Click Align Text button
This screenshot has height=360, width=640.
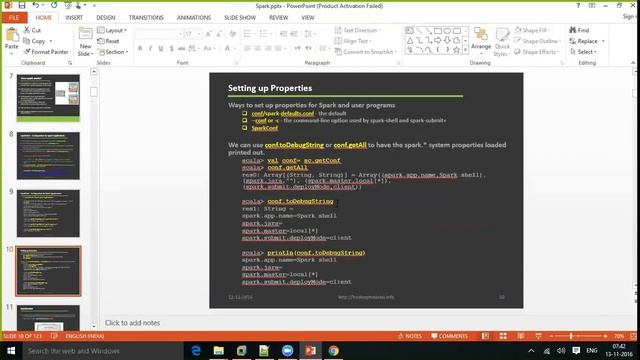coord(353,41)
